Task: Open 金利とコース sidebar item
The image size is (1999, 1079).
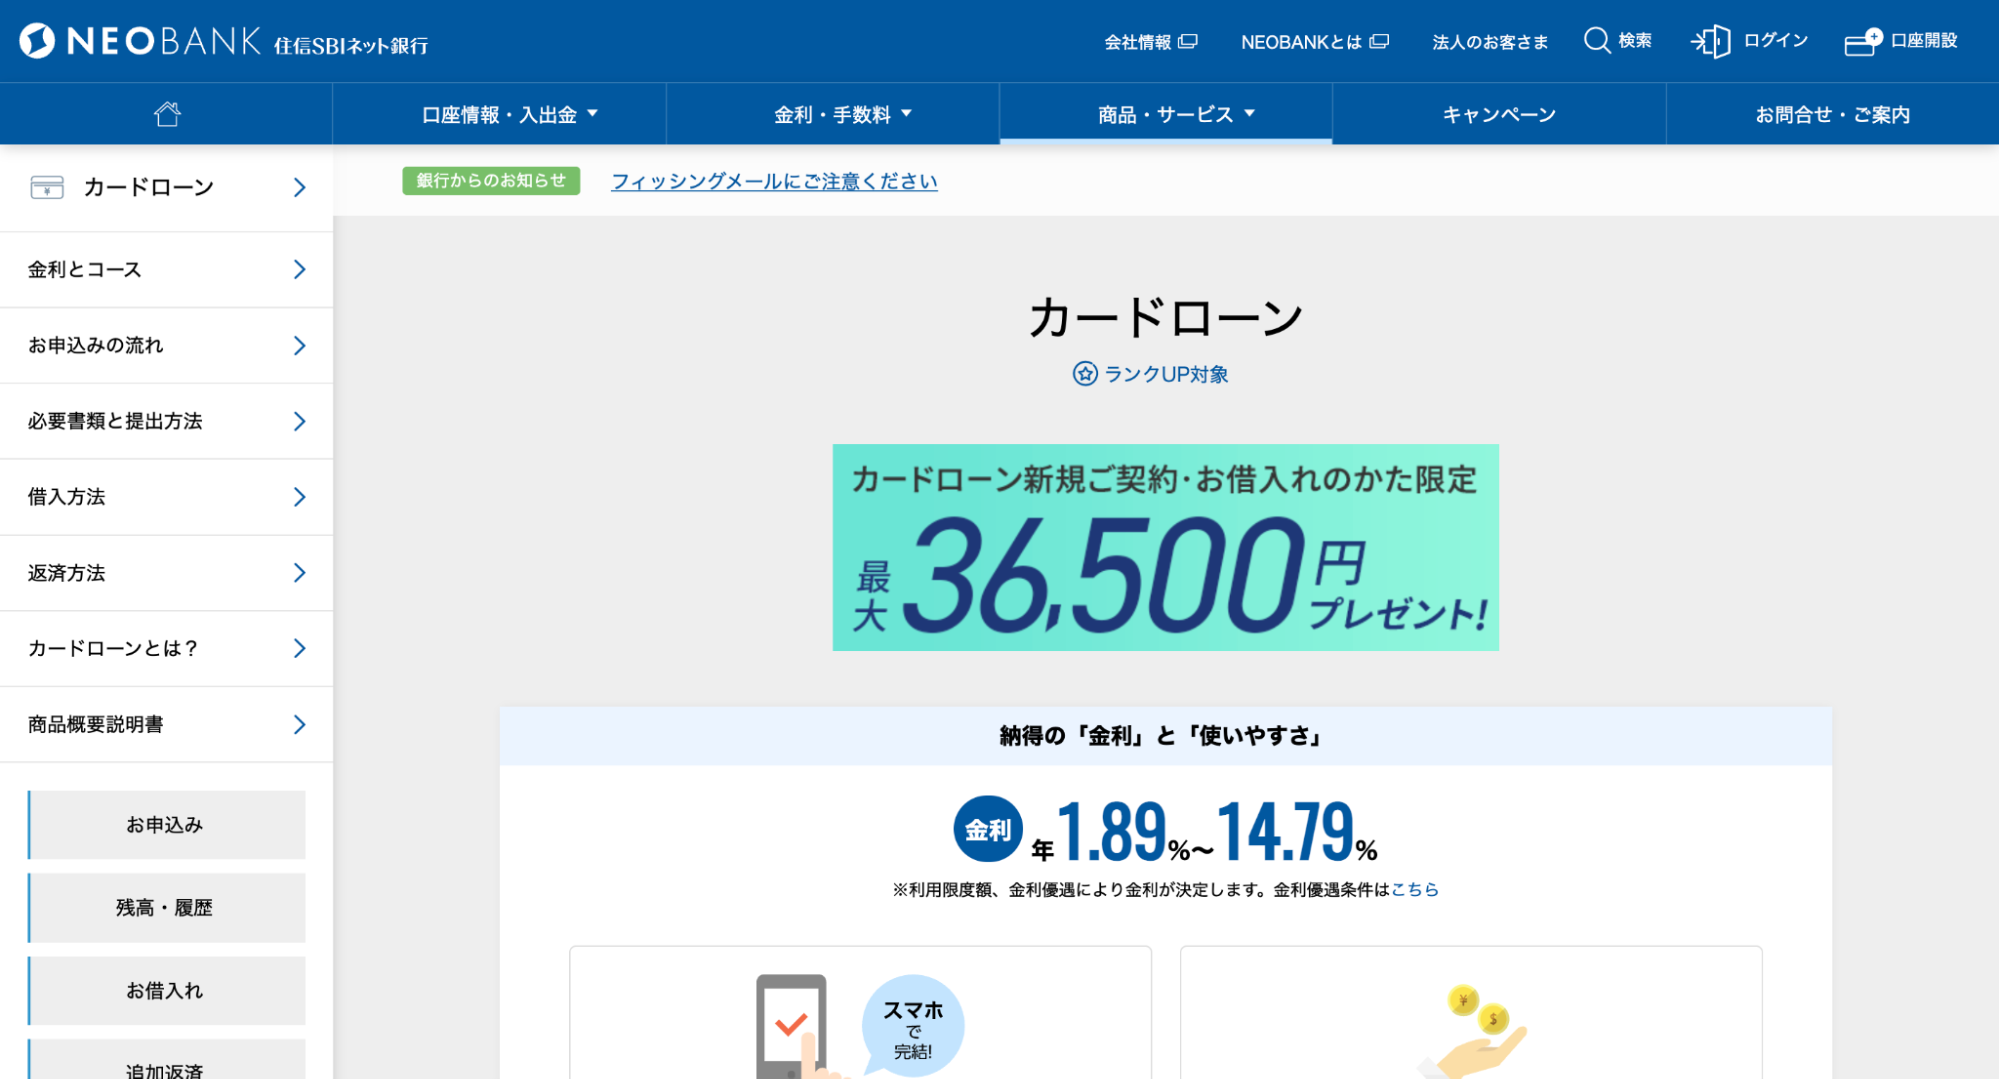Action: coord(166,270)
